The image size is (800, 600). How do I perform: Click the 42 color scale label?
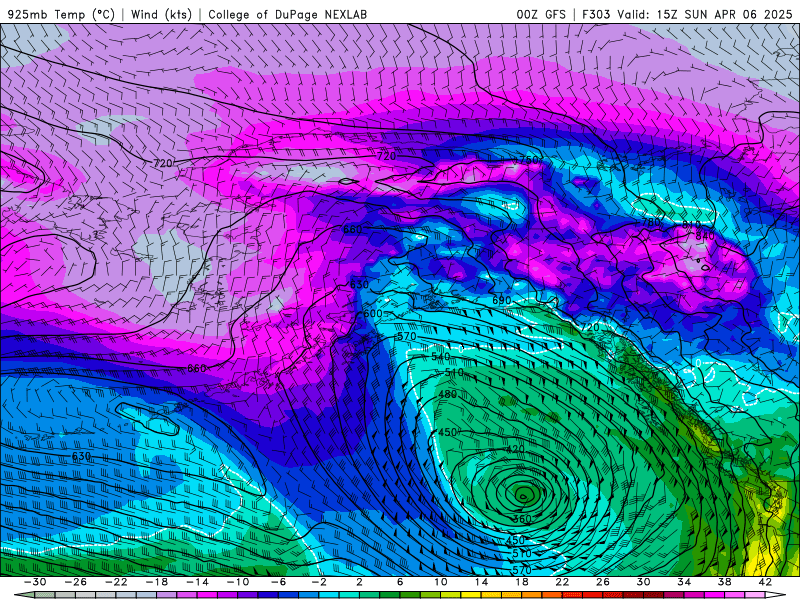765,582
